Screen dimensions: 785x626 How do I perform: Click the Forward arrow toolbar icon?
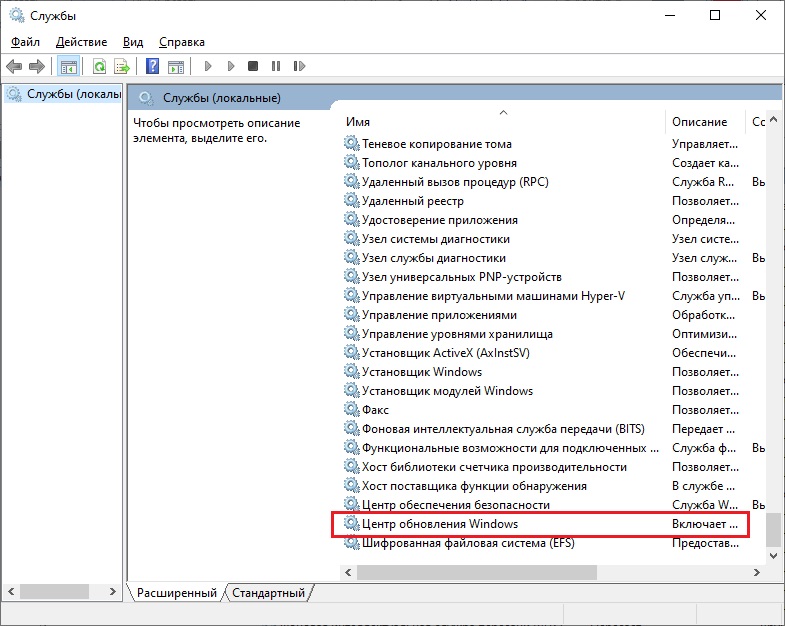tap(37, 66)
